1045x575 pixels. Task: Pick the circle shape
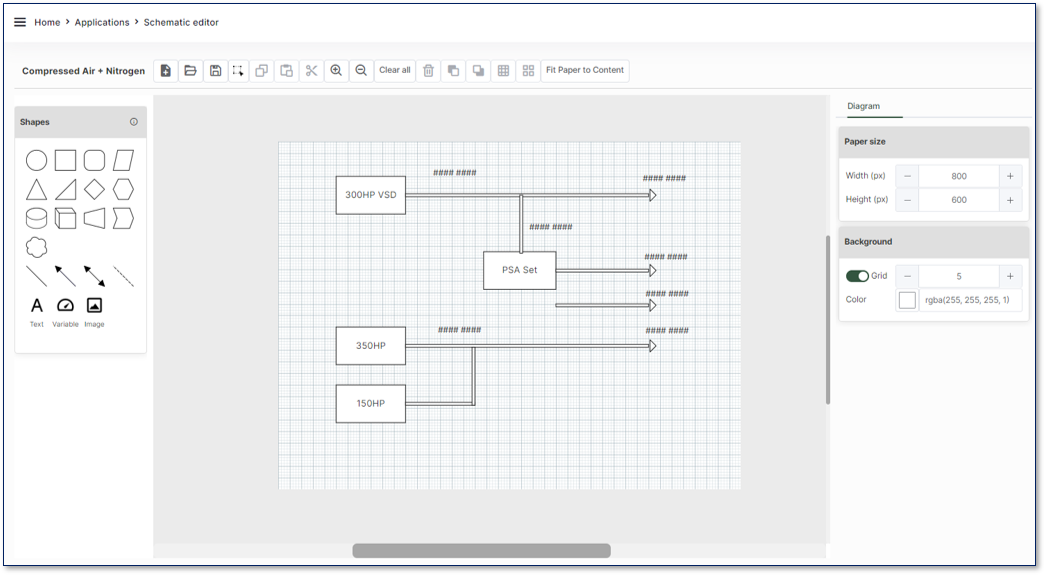coord(37,161)
